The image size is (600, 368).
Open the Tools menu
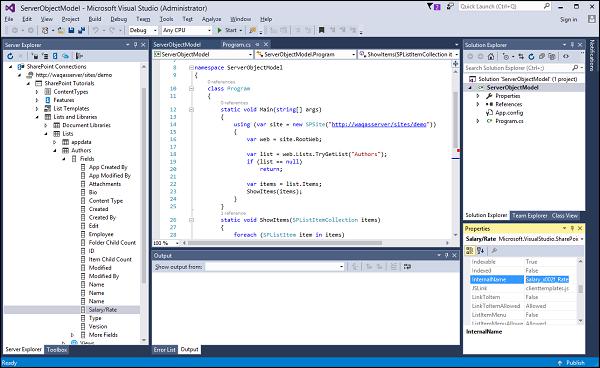tap(166, 19)
